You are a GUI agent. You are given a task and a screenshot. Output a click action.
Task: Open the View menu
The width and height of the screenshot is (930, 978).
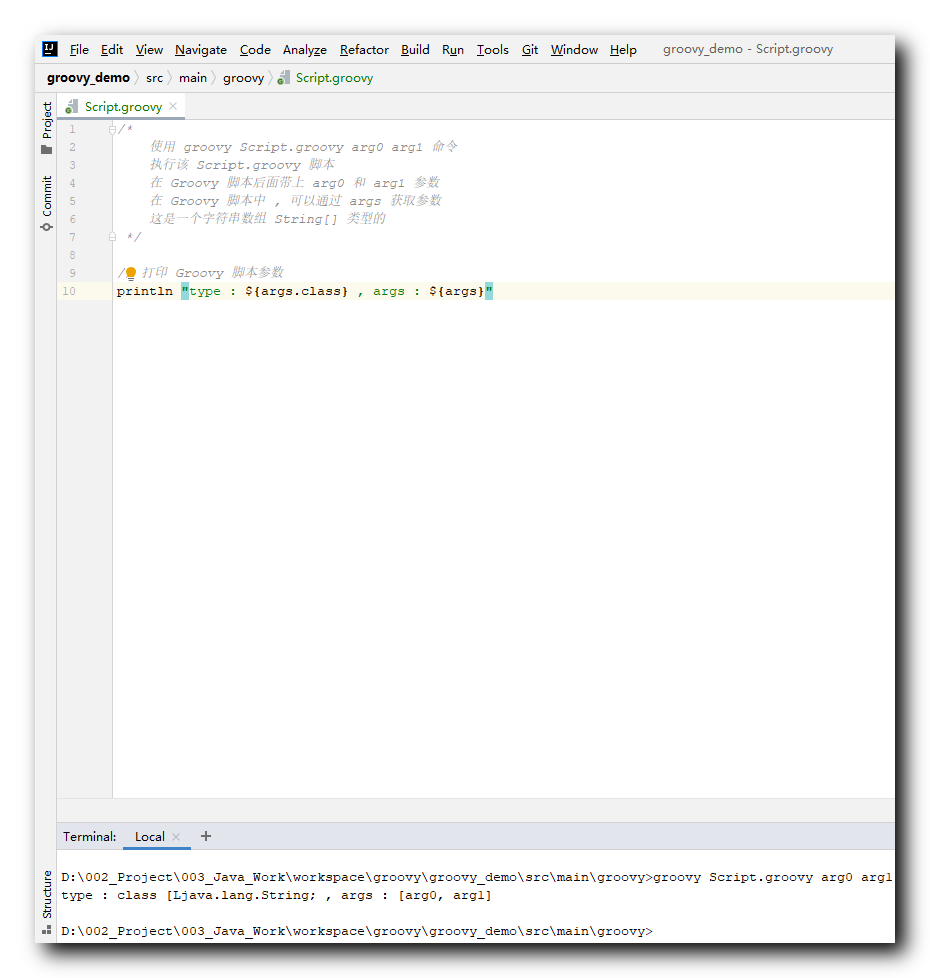150,50
